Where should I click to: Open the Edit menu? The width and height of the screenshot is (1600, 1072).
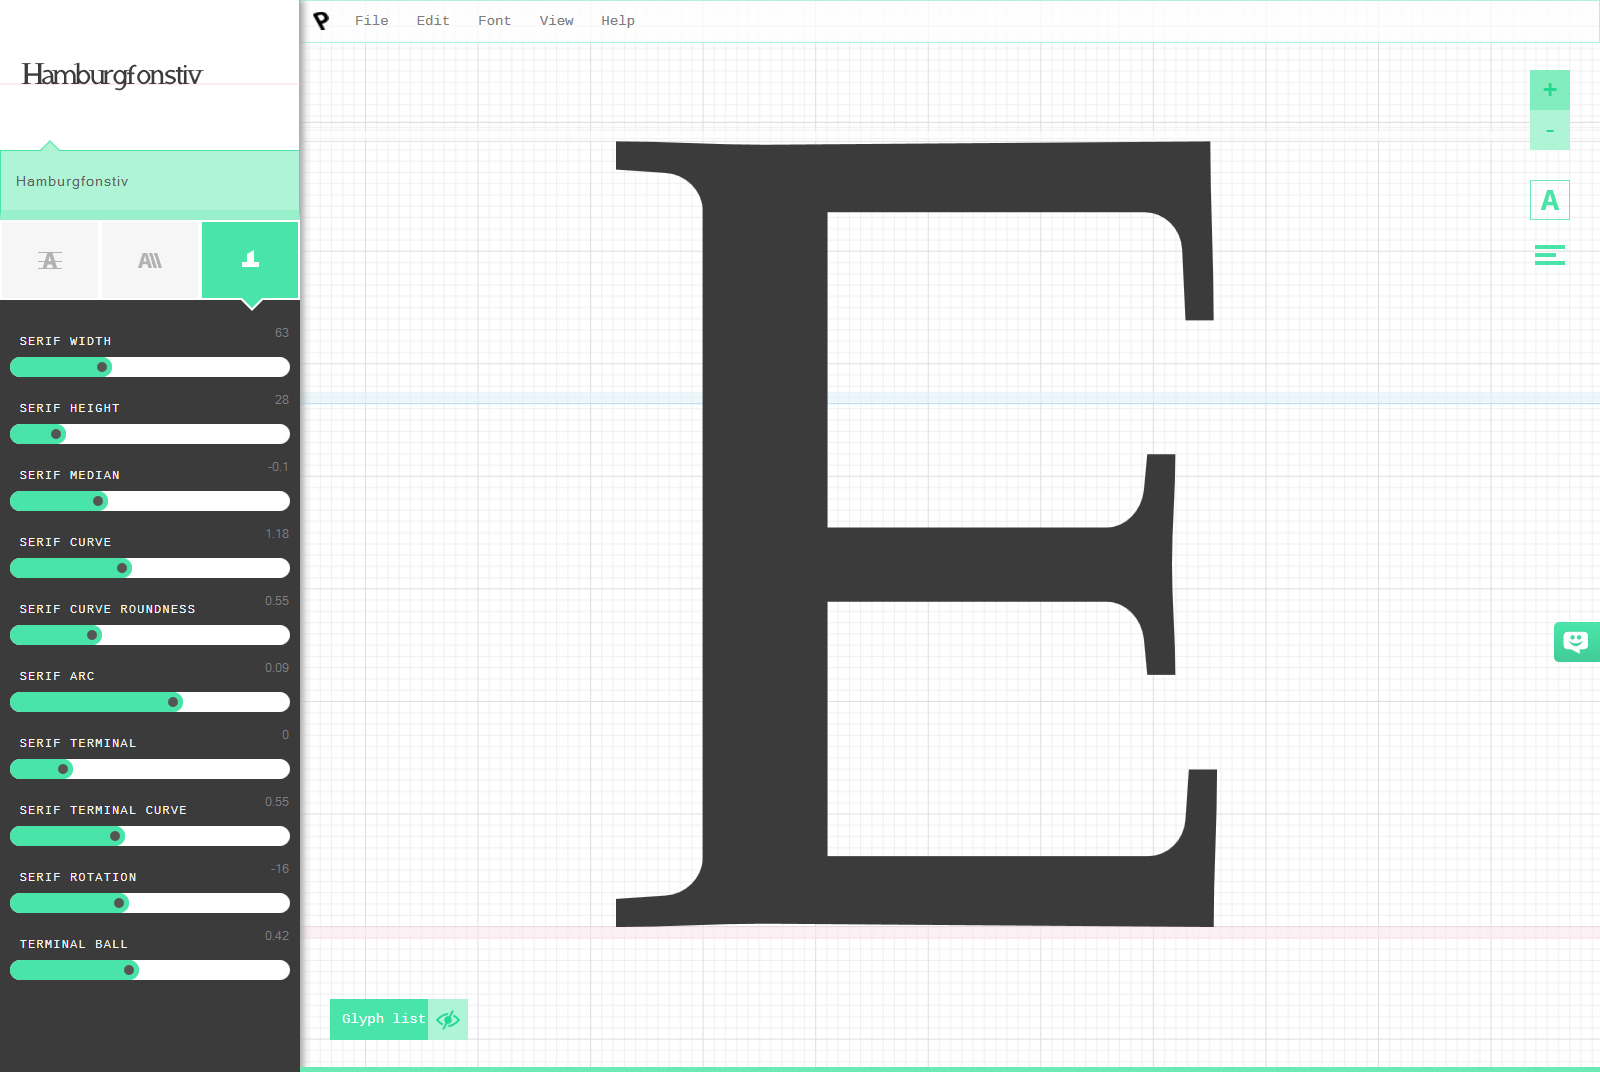(433, 21)
